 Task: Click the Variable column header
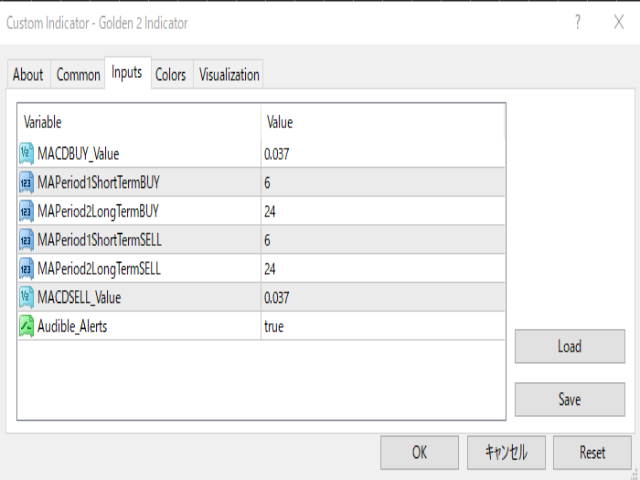[x=139, y=122]
